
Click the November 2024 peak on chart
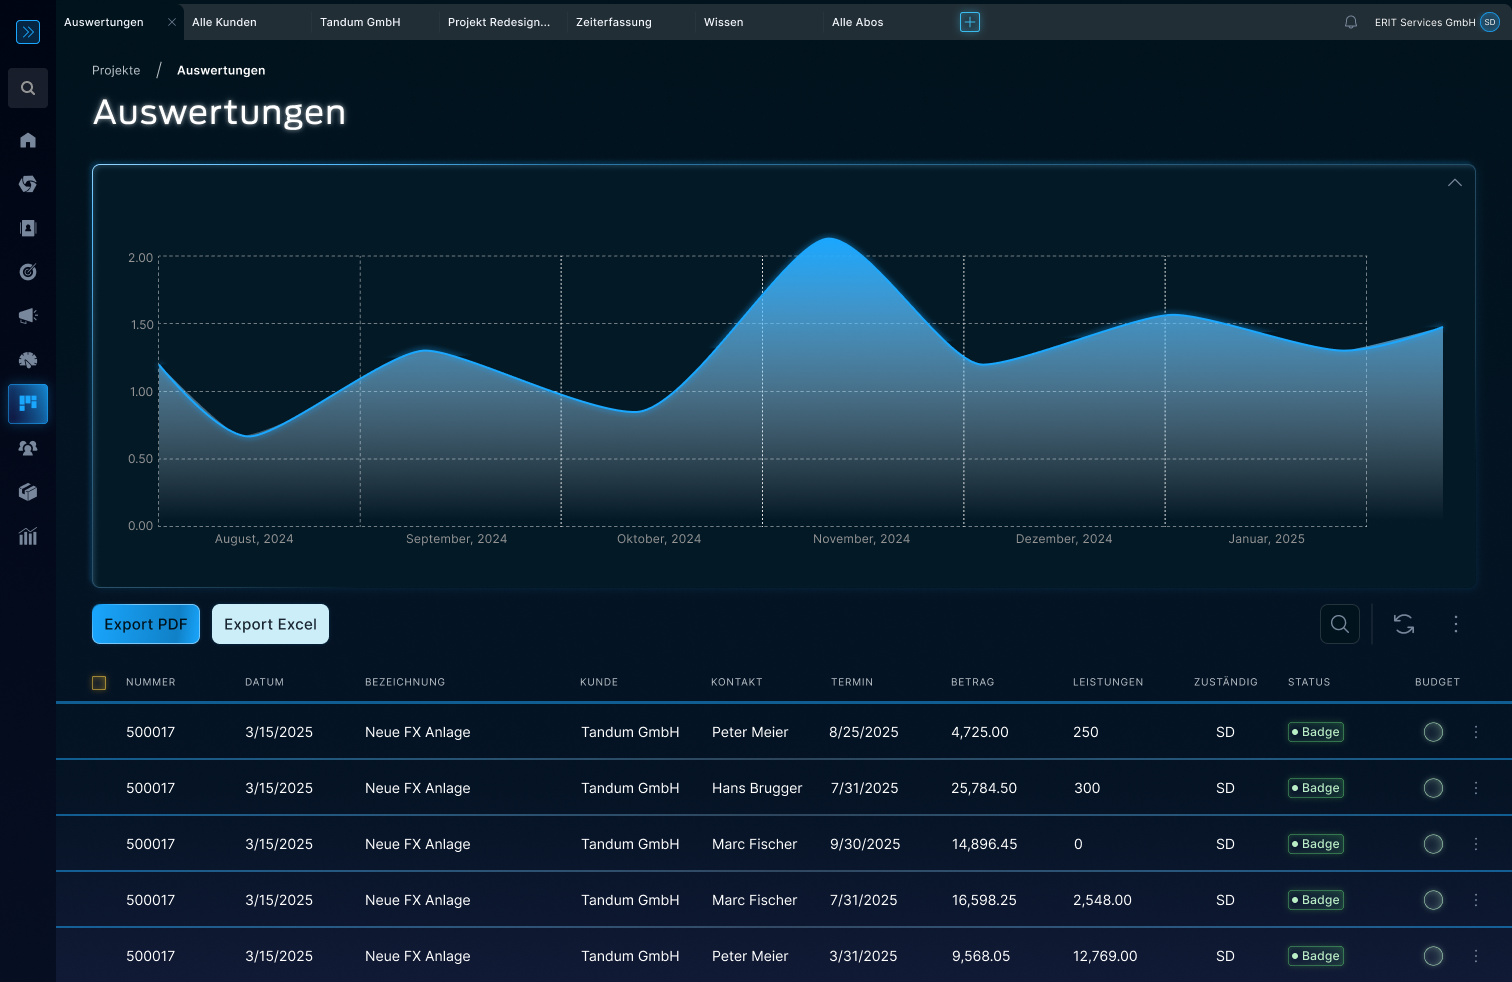831,239
